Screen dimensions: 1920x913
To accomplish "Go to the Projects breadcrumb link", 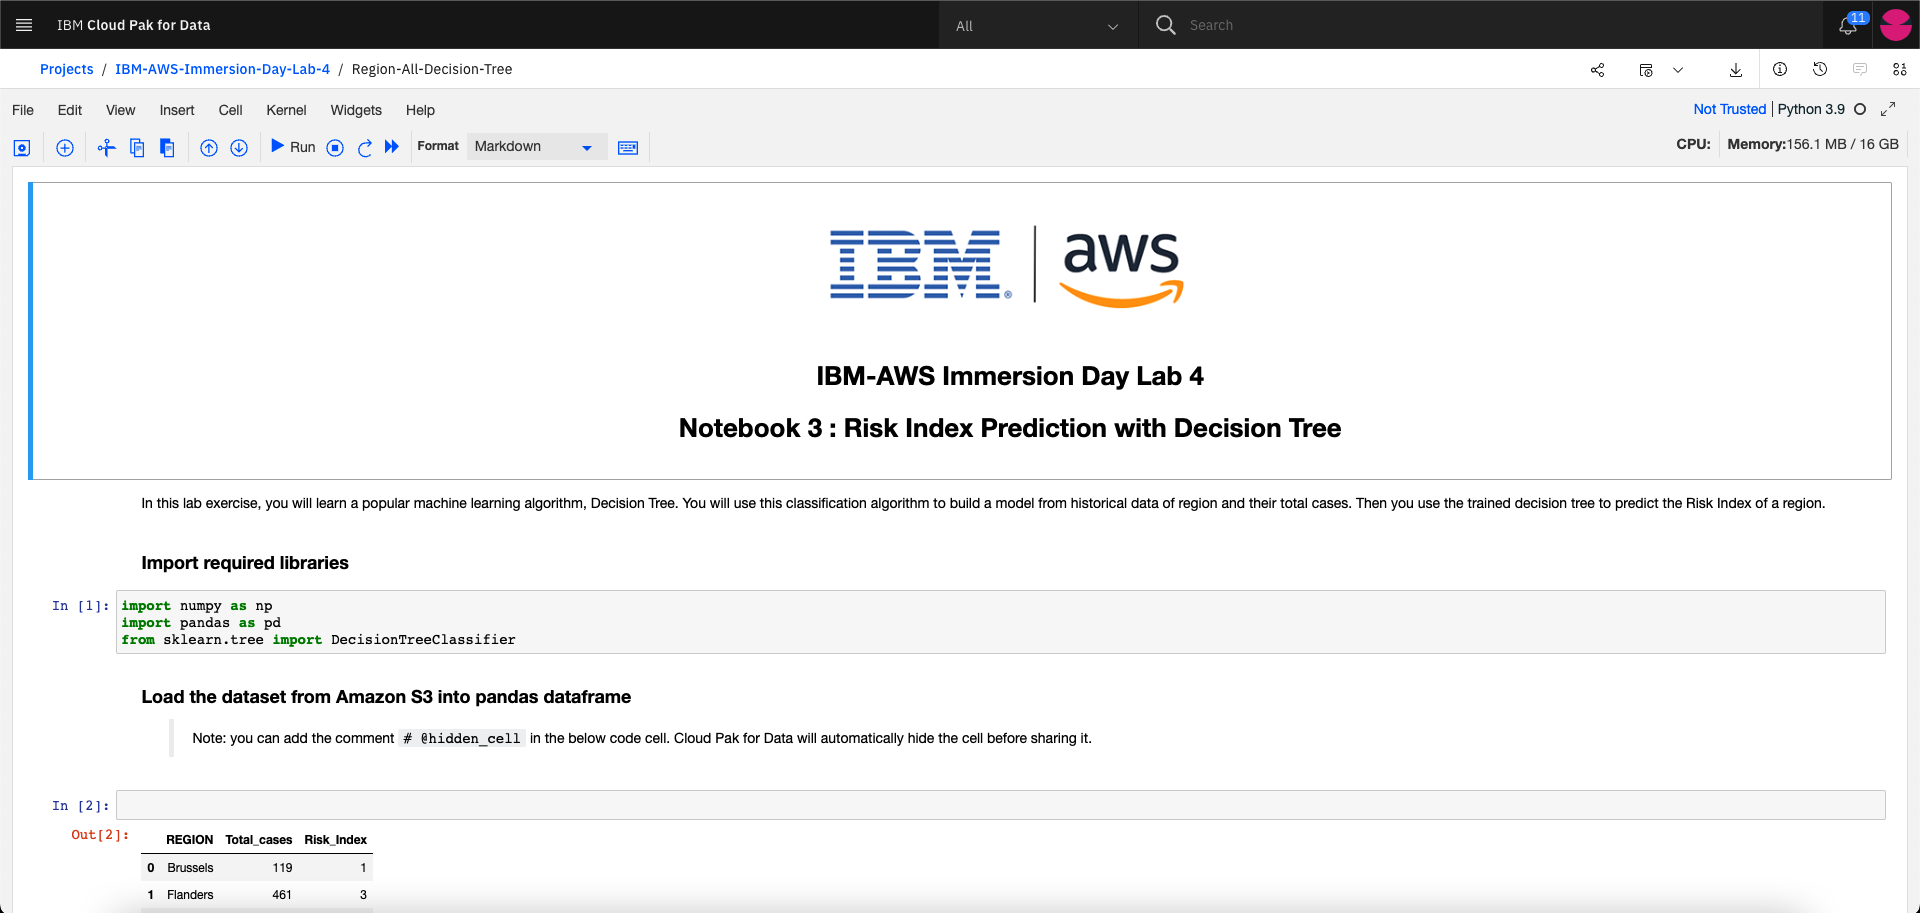I will click(x=66, y=69).
